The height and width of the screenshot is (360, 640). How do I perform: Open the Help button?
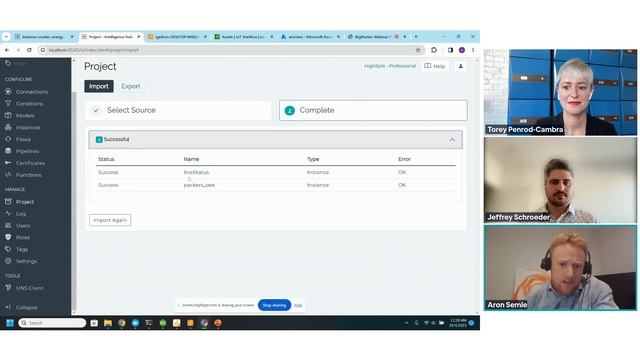click(435, 66)
